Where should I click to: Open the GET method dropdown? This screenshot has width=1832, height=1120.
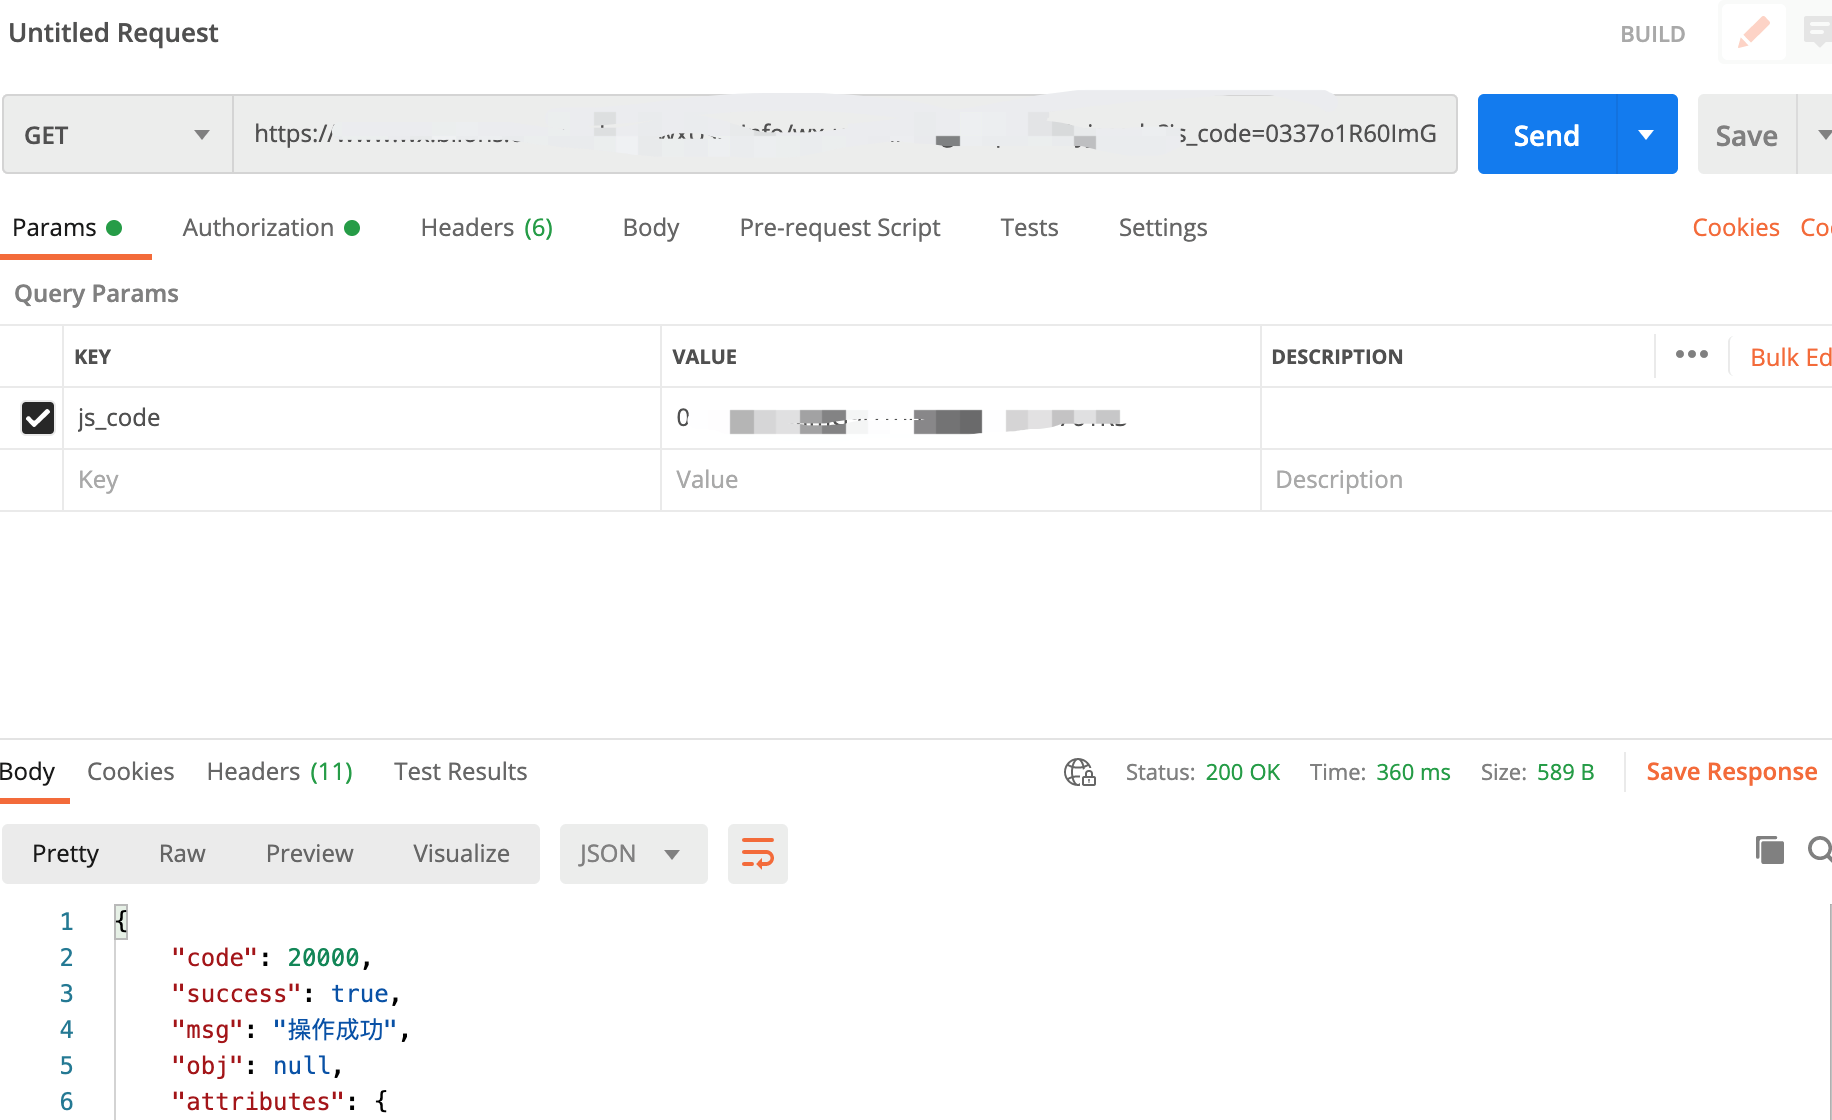tap(117, 135)
